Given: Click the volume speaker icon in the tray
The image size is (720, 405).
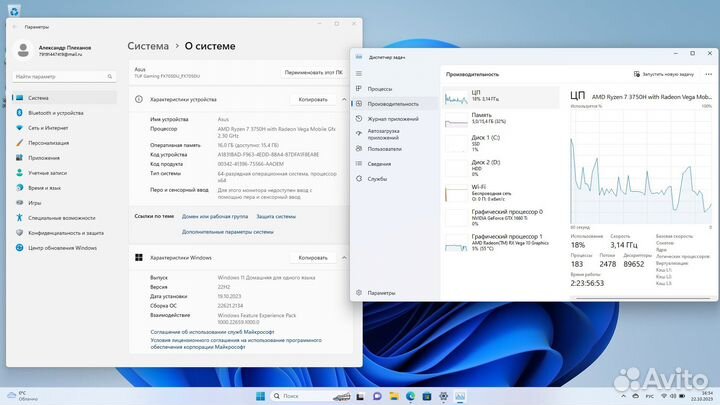Looking at the screenshot, I should tap(673, 396).
